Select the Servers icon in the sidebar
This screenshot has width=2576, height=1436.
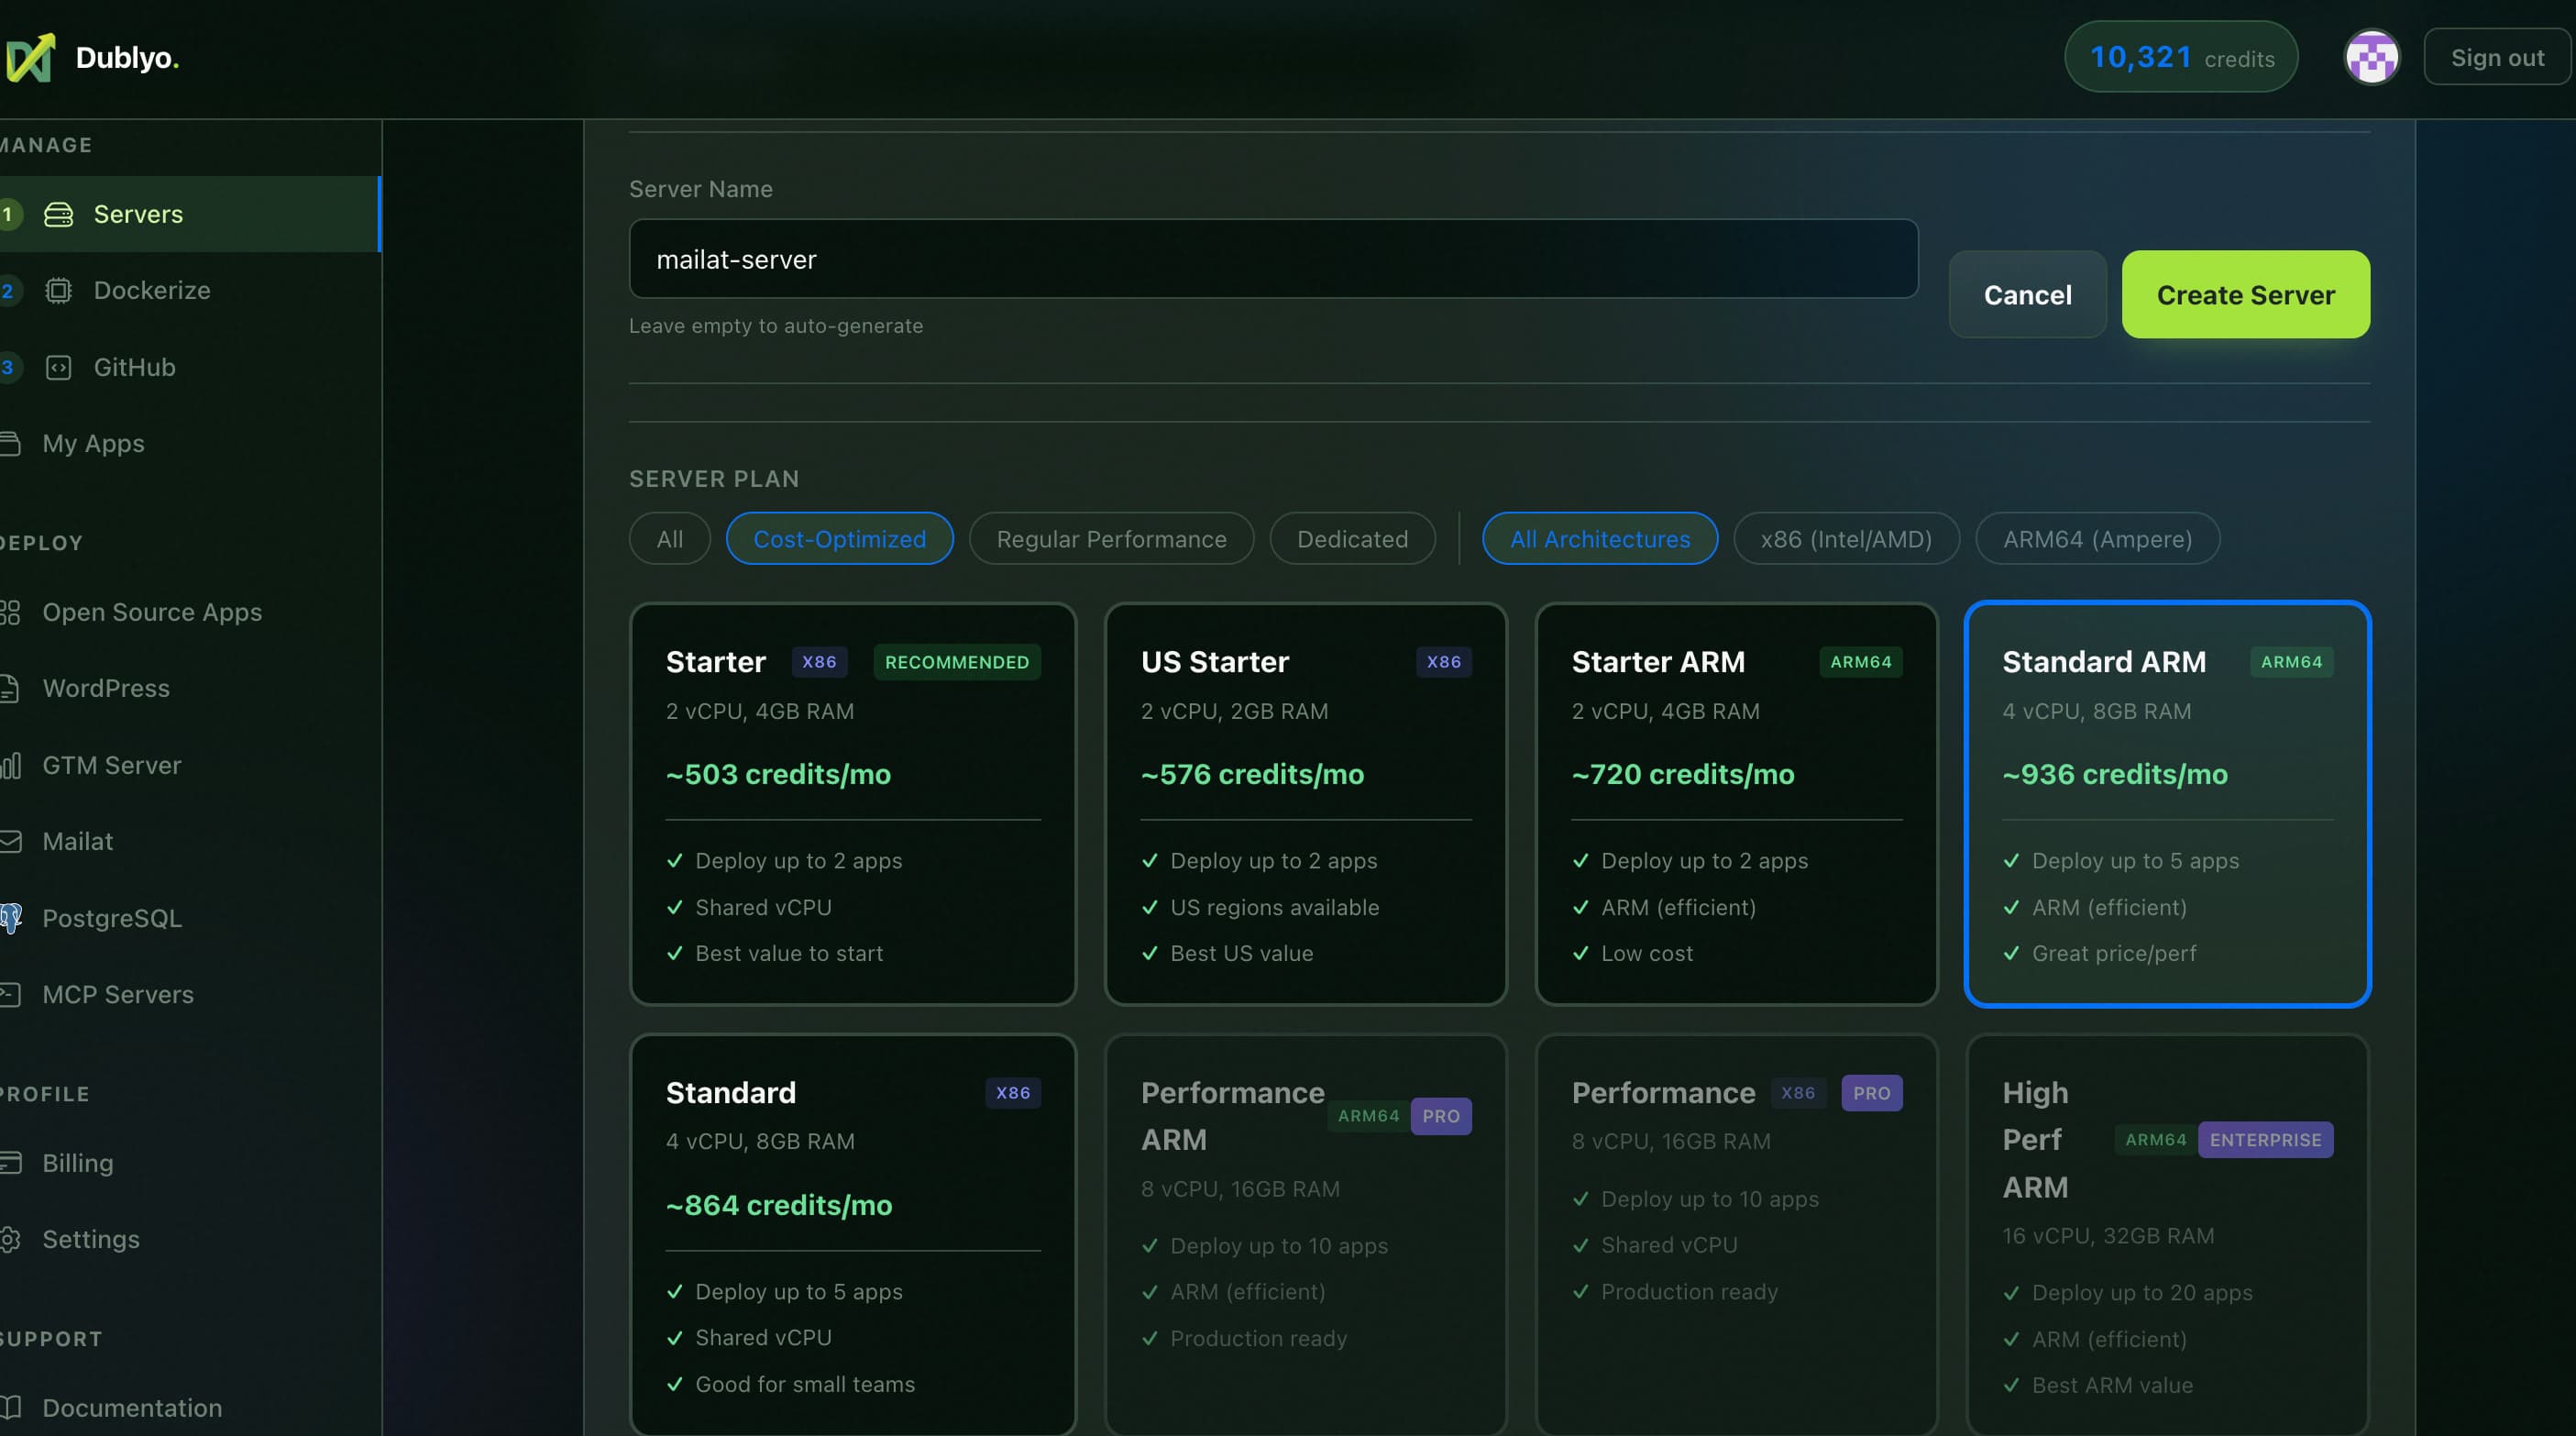pyautogui.click(x=59, y=214)
